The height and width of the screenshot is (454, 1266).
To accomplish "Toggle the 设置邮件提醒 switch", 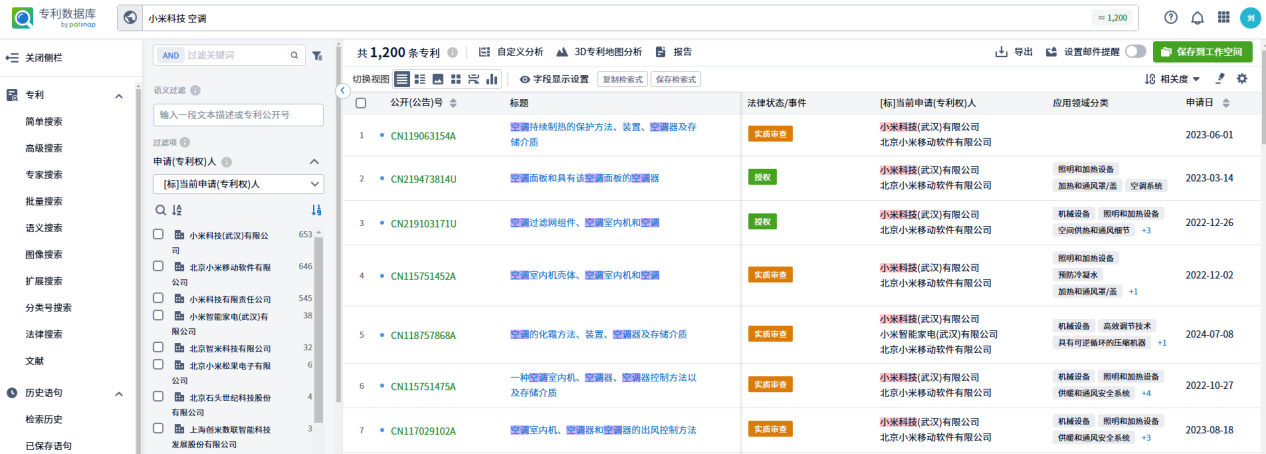I will [x=1135, y=52].
